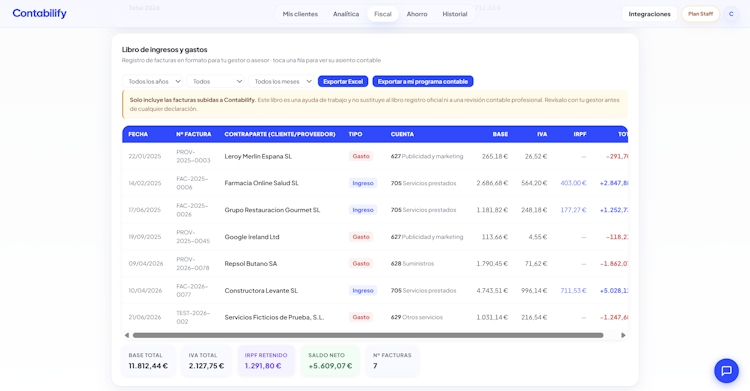Click the horizontal table scrollbar thumb
The image size is (750, 391).
368,335
